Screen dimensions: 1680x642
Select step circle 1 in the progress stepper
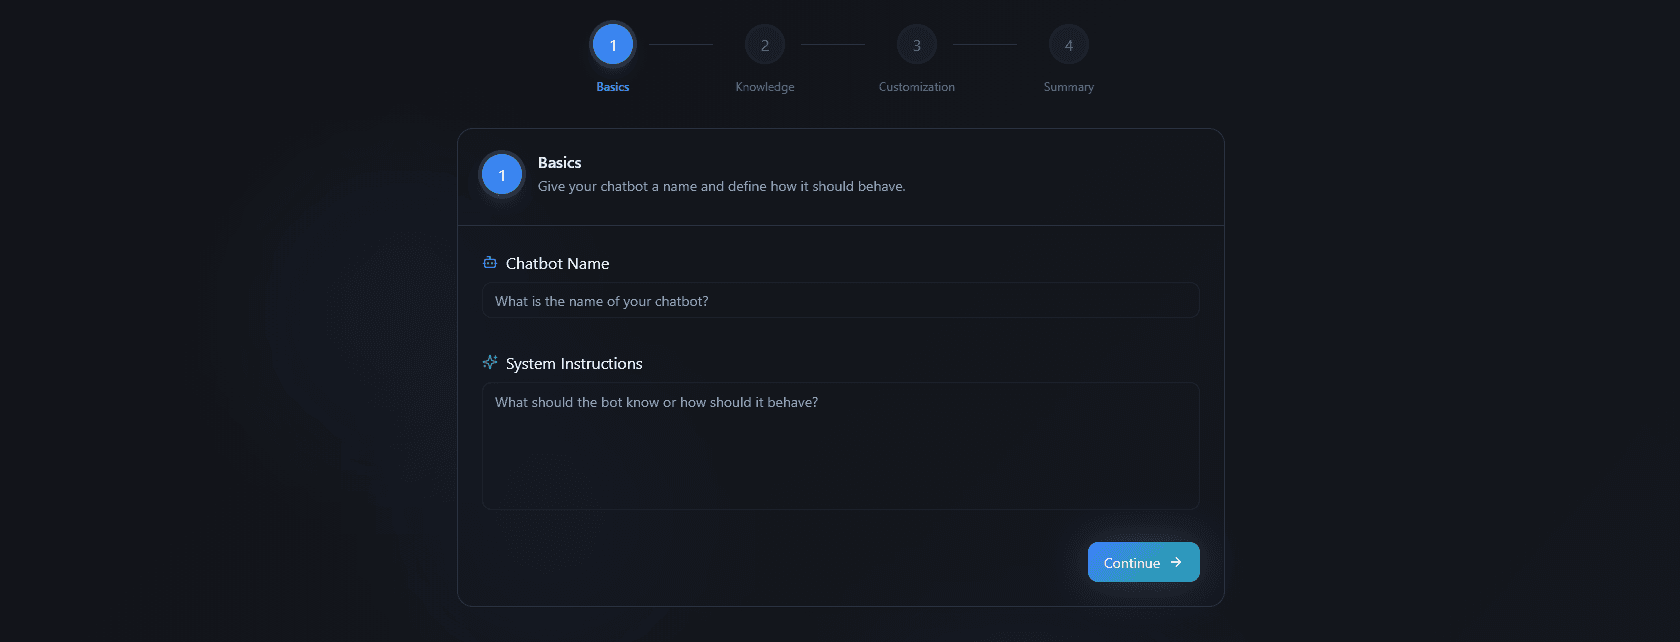[x=612, y=44]
